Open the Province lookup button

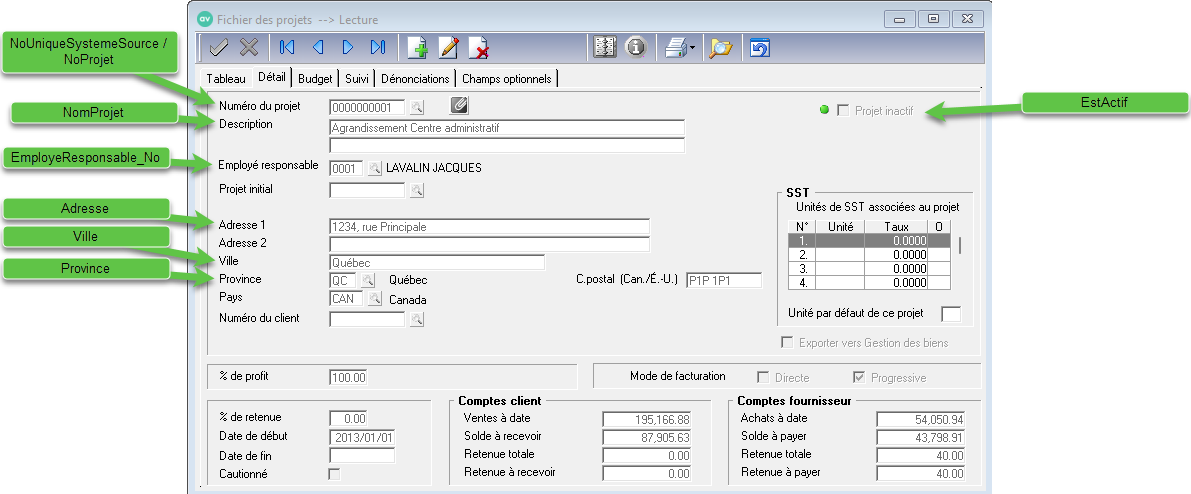point(367,281)
